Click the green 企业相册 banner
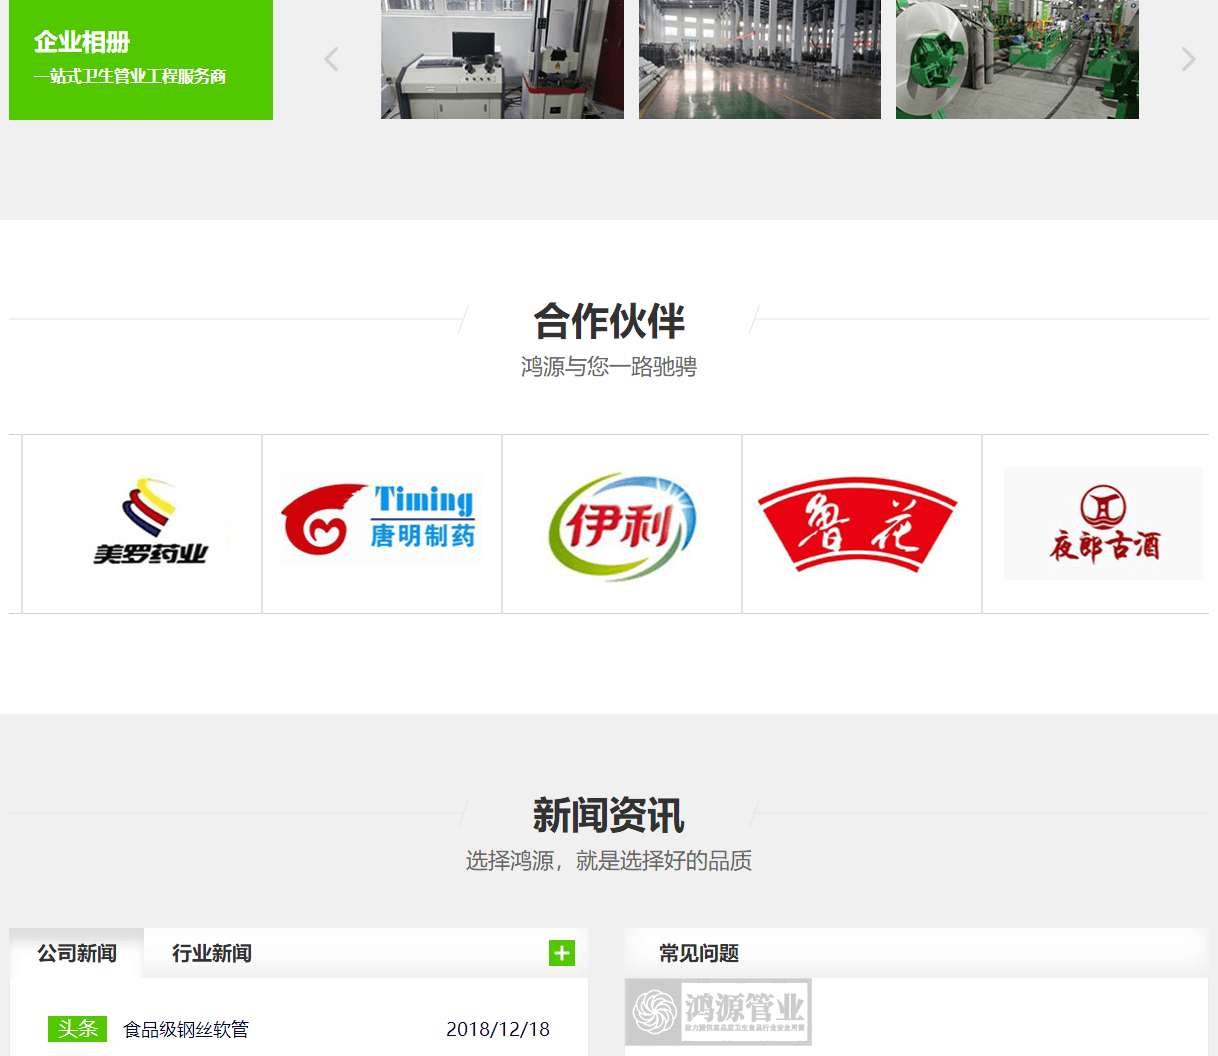 [140, 59]
